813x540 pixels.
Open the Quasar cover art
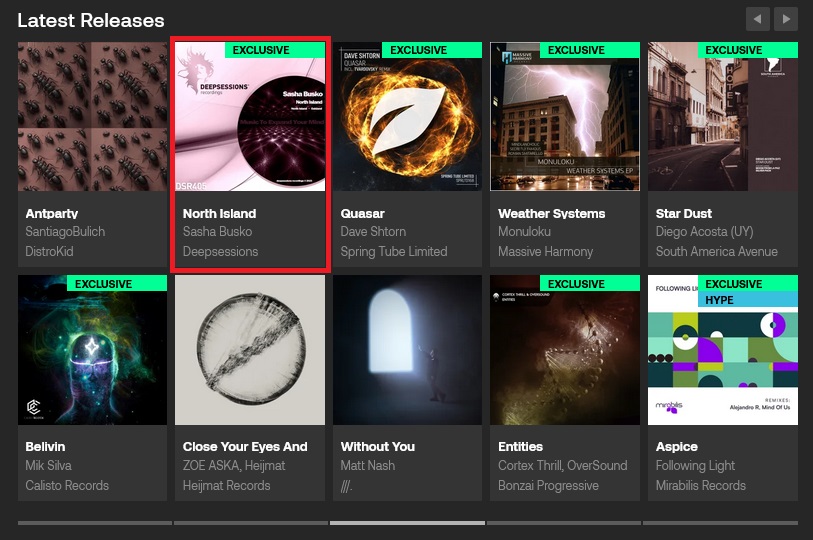408,117
